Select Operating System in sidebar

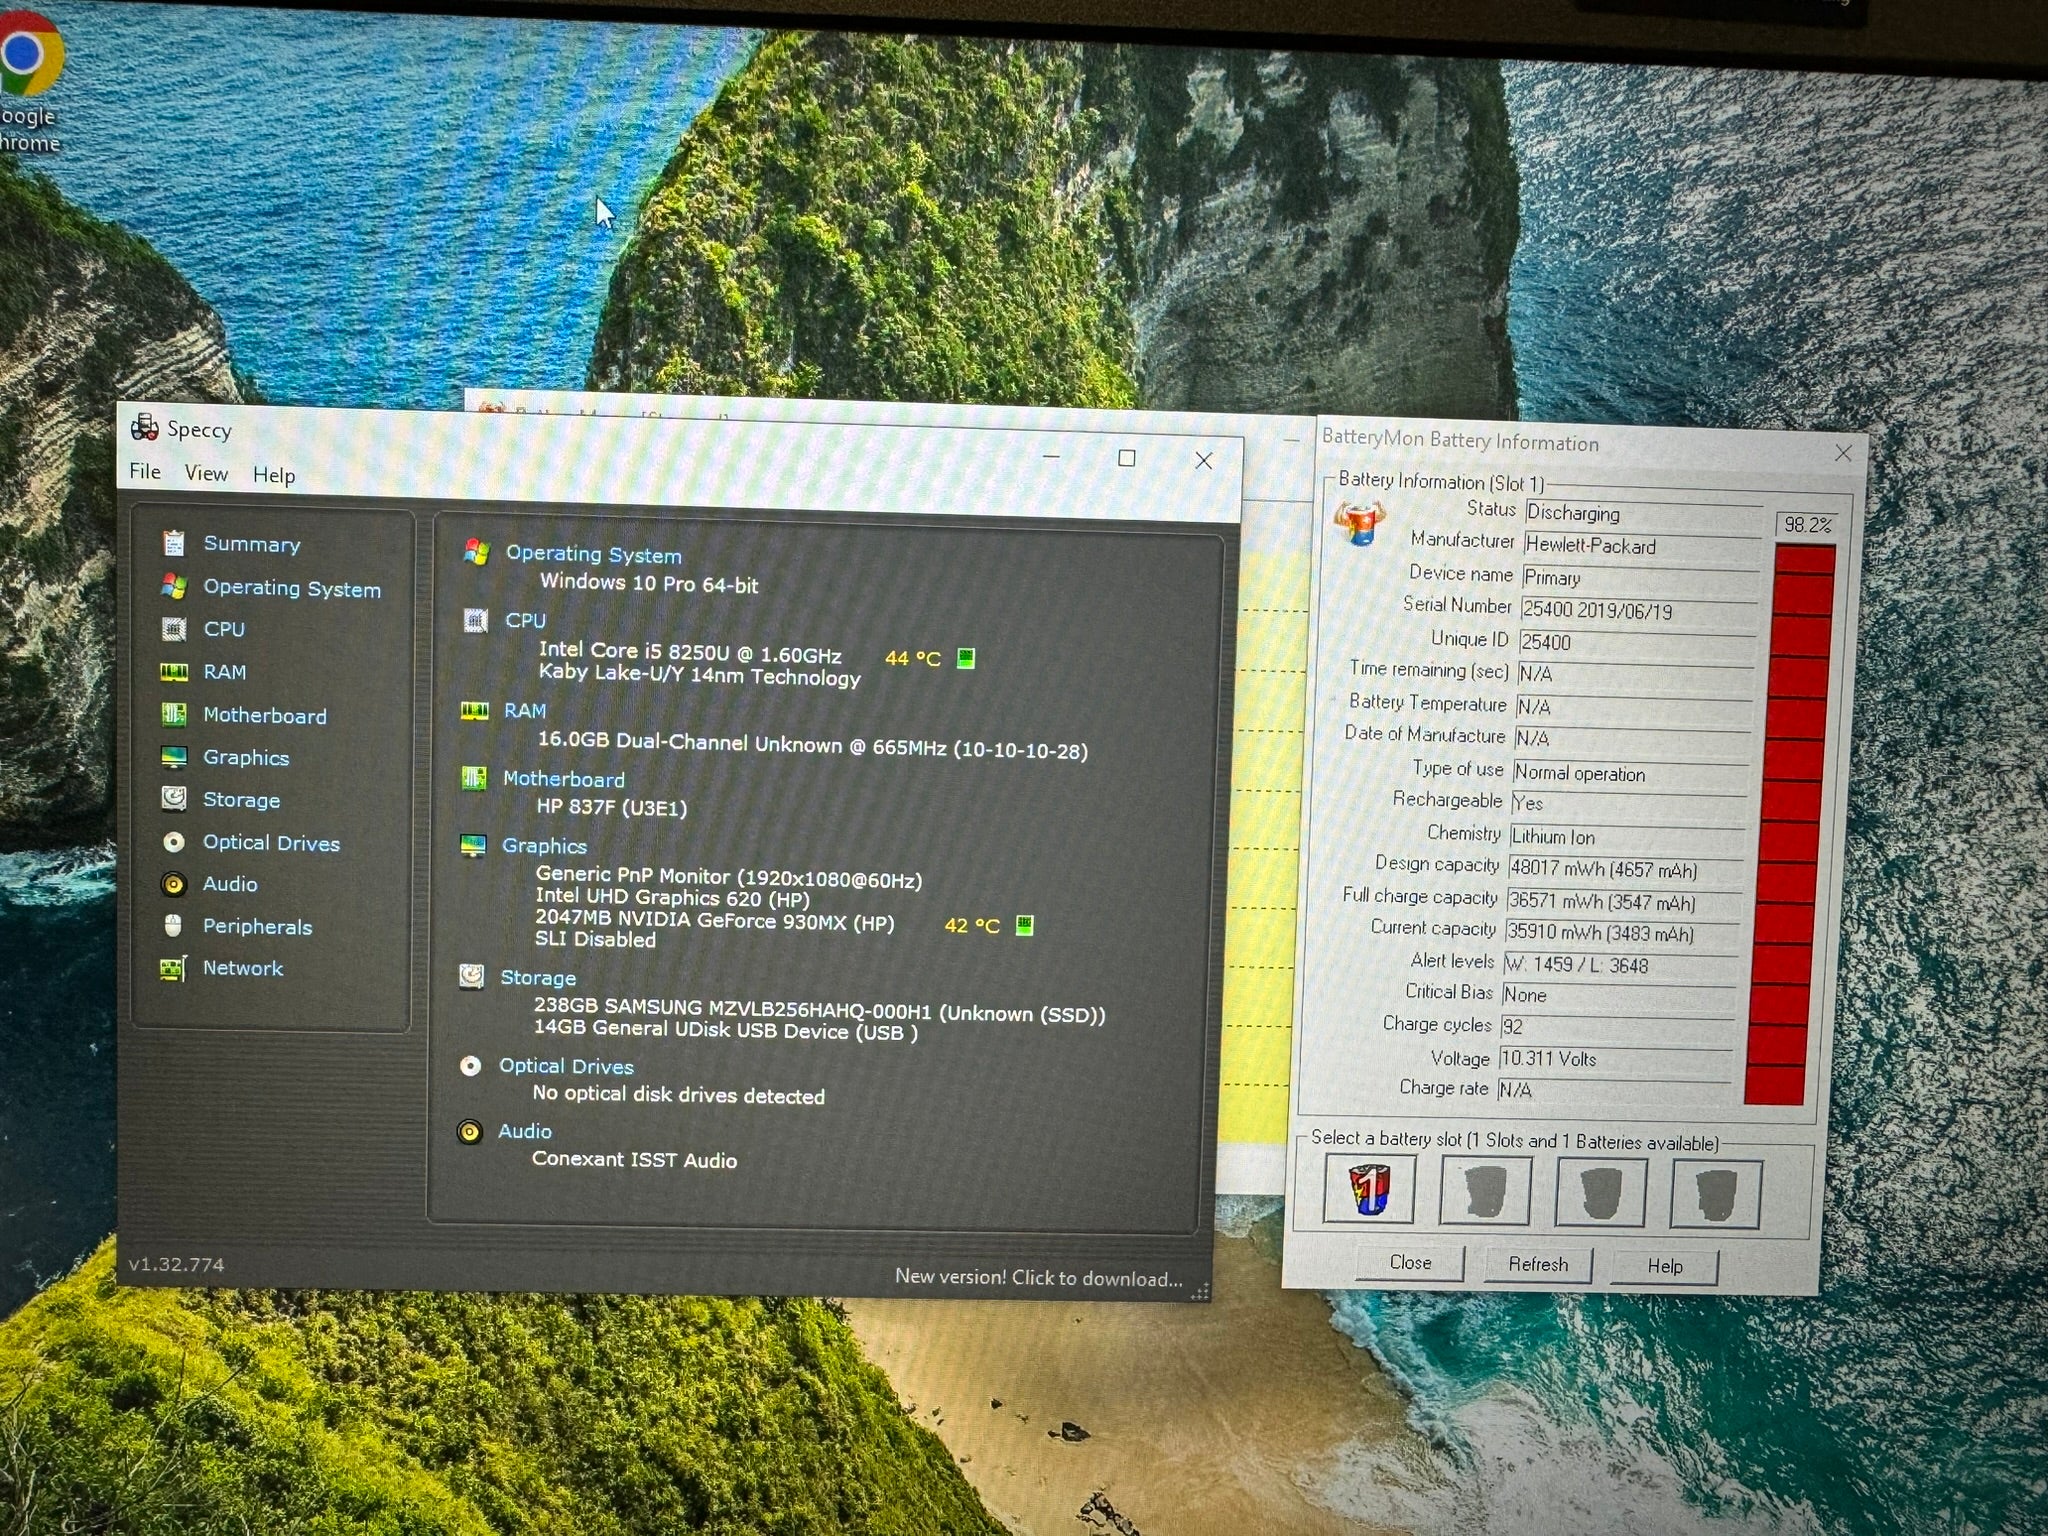[292, 588]
